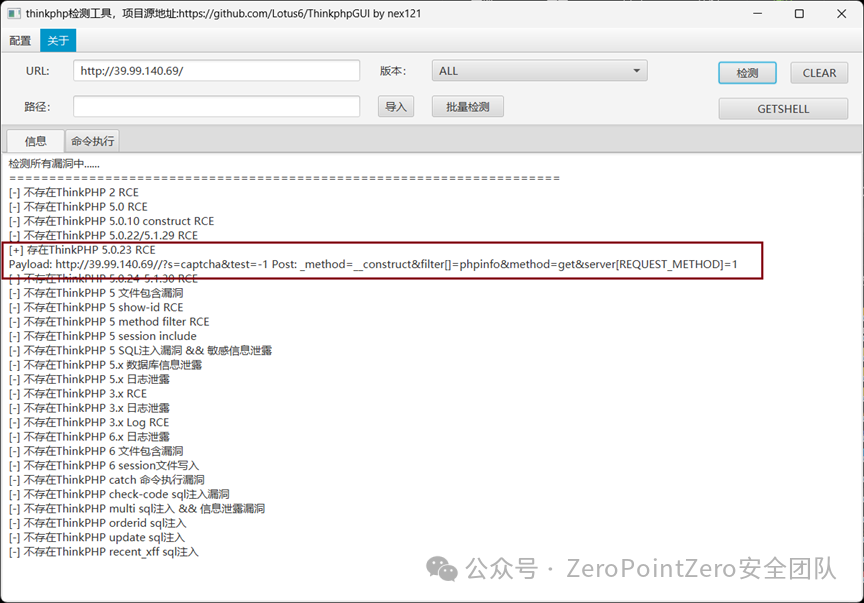The height and width of the screenshot is (603, 864).
Task: Select the line ThinkPHP 6 session文件写入
Action: pyautogui.click(x=104, y=465)
